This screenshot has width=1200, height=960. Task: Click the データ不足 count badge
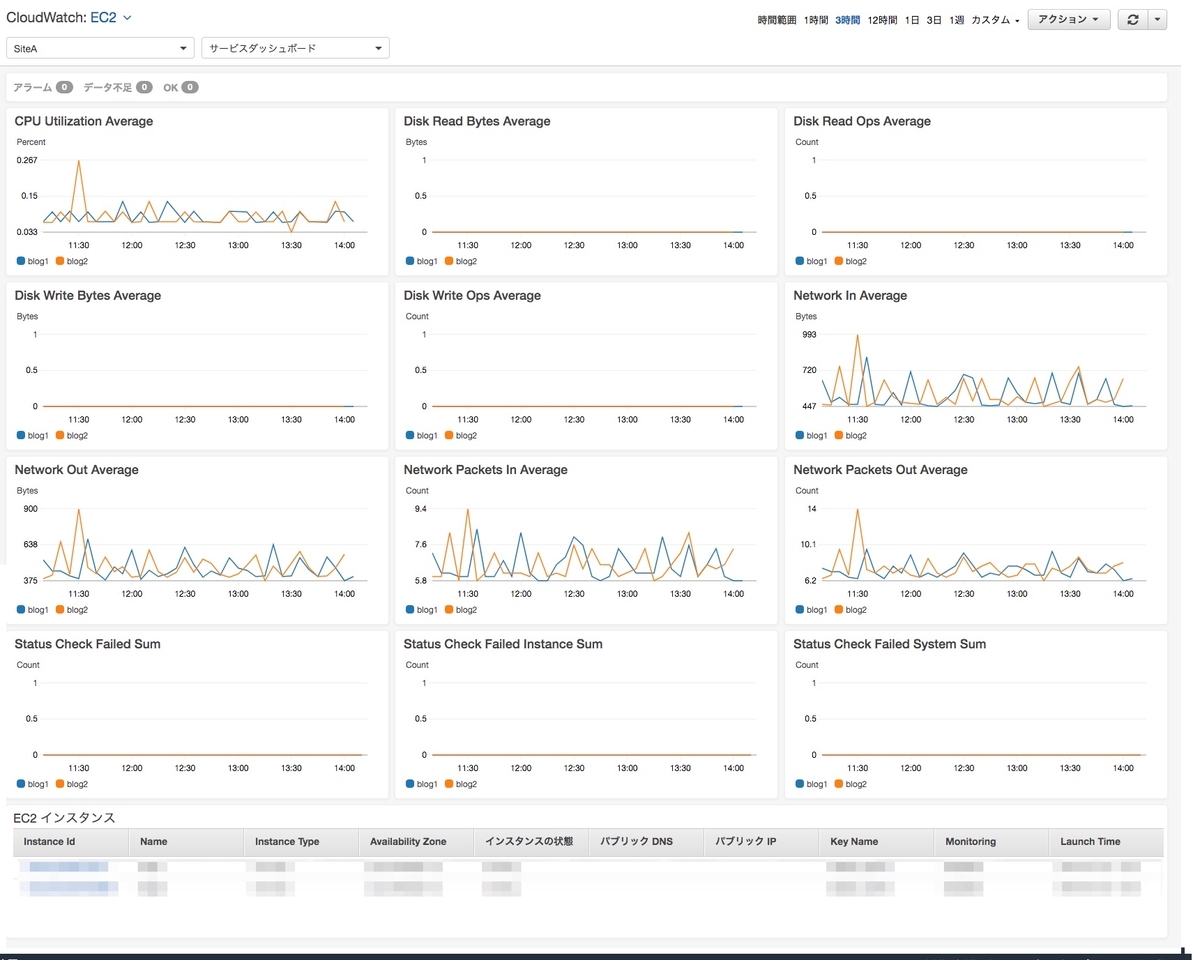coord(144,87)
